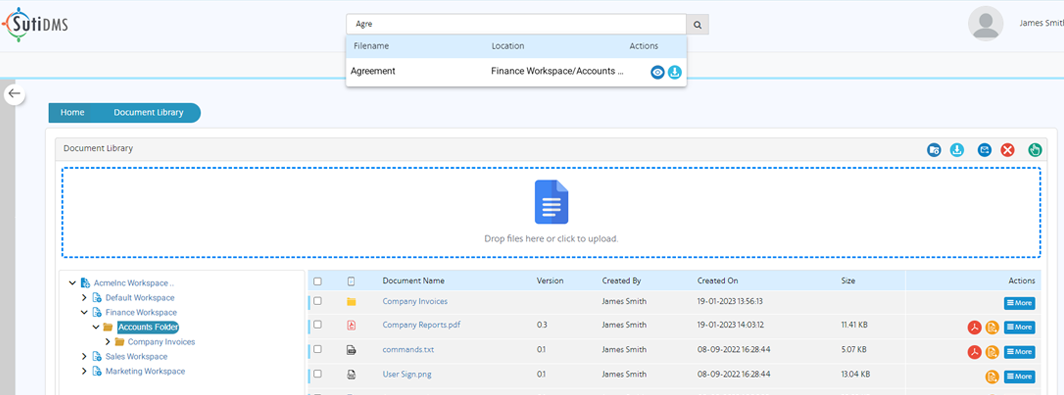Select Company Invoices subfolder in the tree

click(162, 342)
